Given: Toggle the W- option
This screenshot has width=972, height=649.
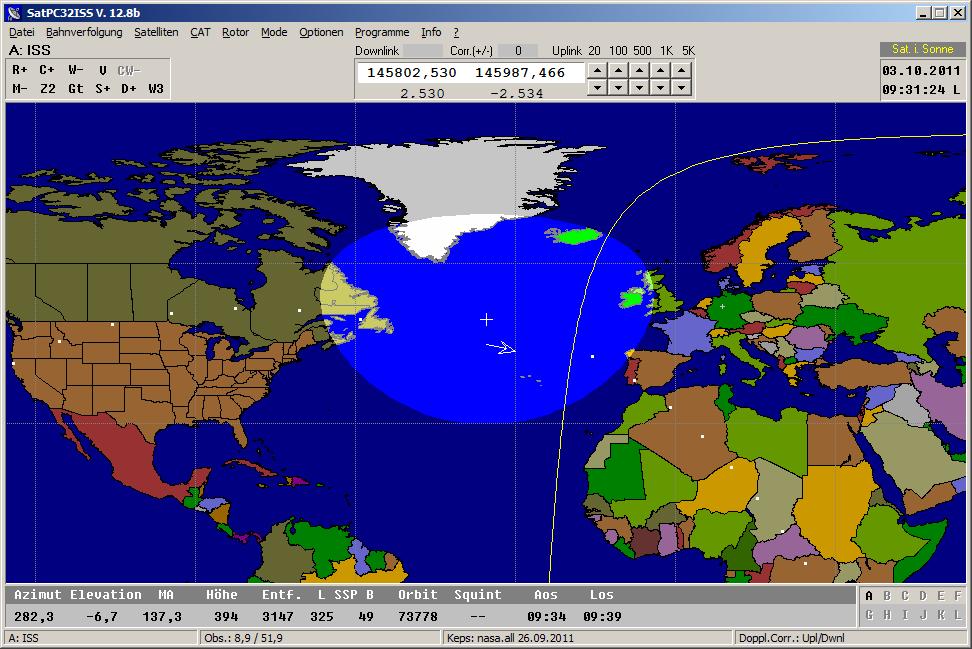Looking at the screenshot, I should coord(75,70).
